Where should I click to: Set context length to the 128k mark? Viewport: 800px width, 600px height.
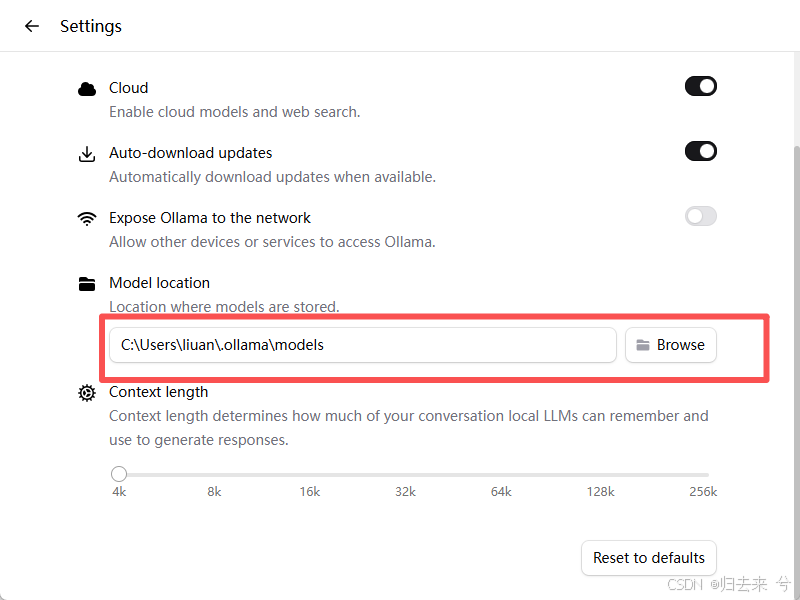601,475
